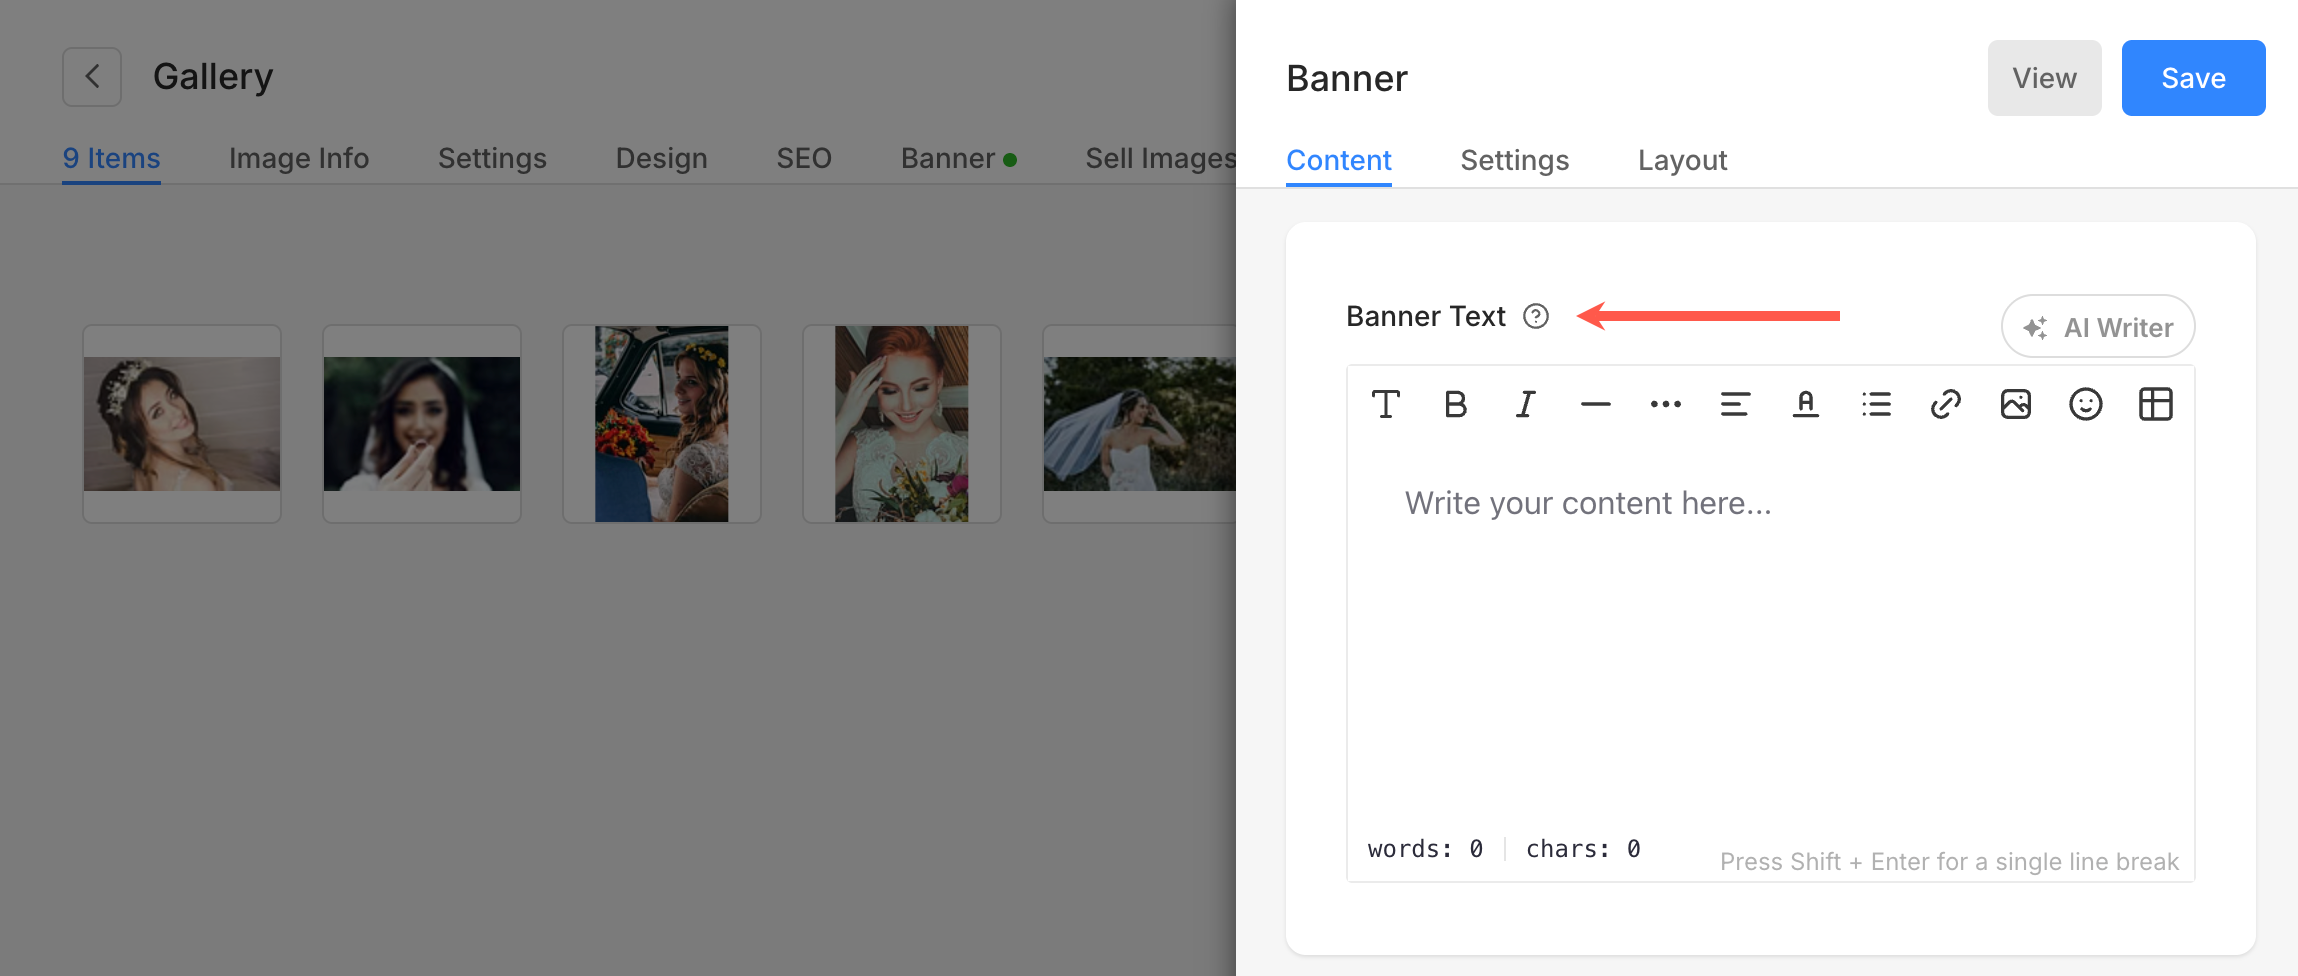Viewport: 2298px width, 976px height.
Task: Toggle italic formatting in the editor
Action: (x=1525, y=405)
